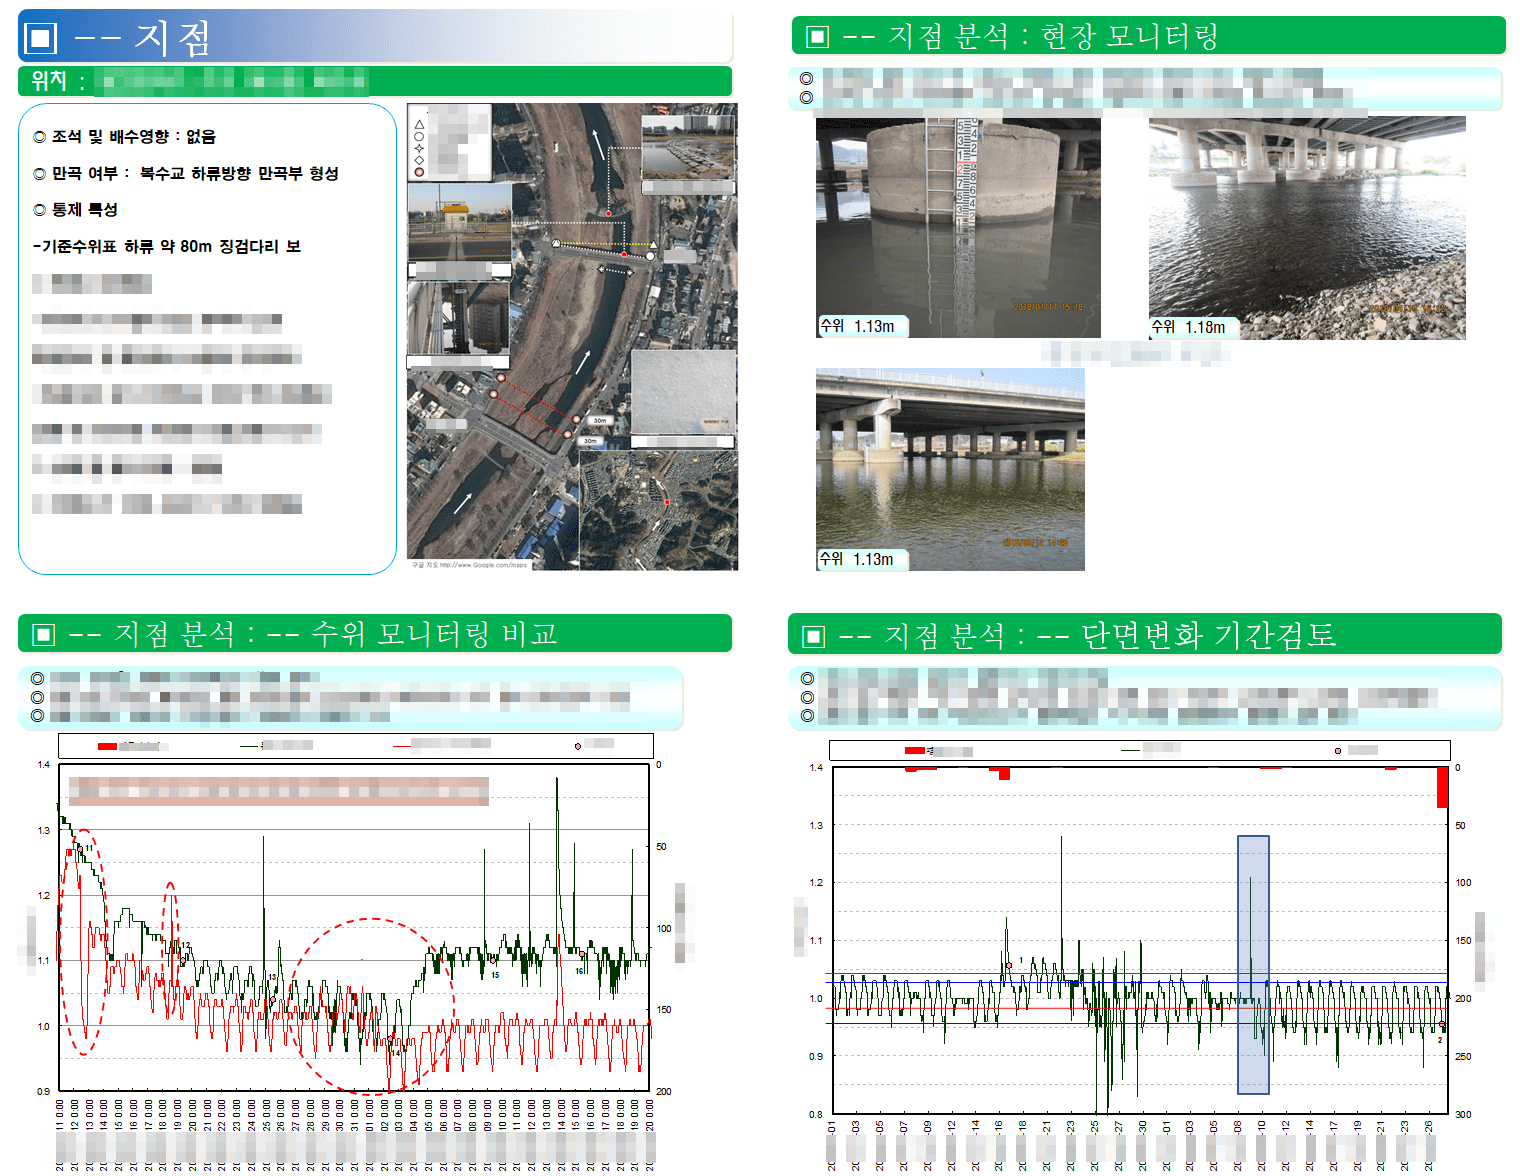This screenshot has width=1520, height=1176.
Task: Click the white circle marker beside the bridge
Action: (650, 257)
